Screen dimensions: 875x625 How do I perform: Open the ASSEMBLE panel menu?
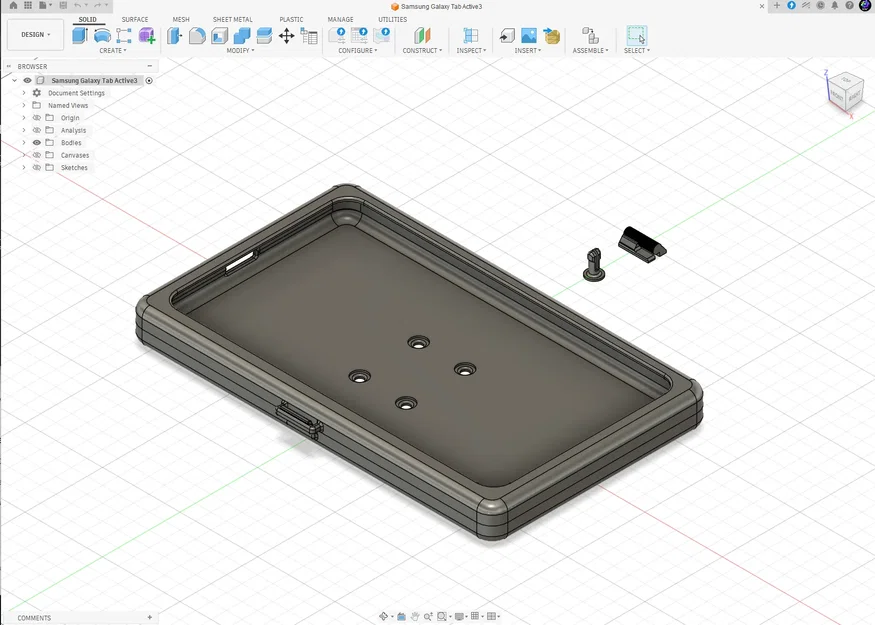coord(590,50)
